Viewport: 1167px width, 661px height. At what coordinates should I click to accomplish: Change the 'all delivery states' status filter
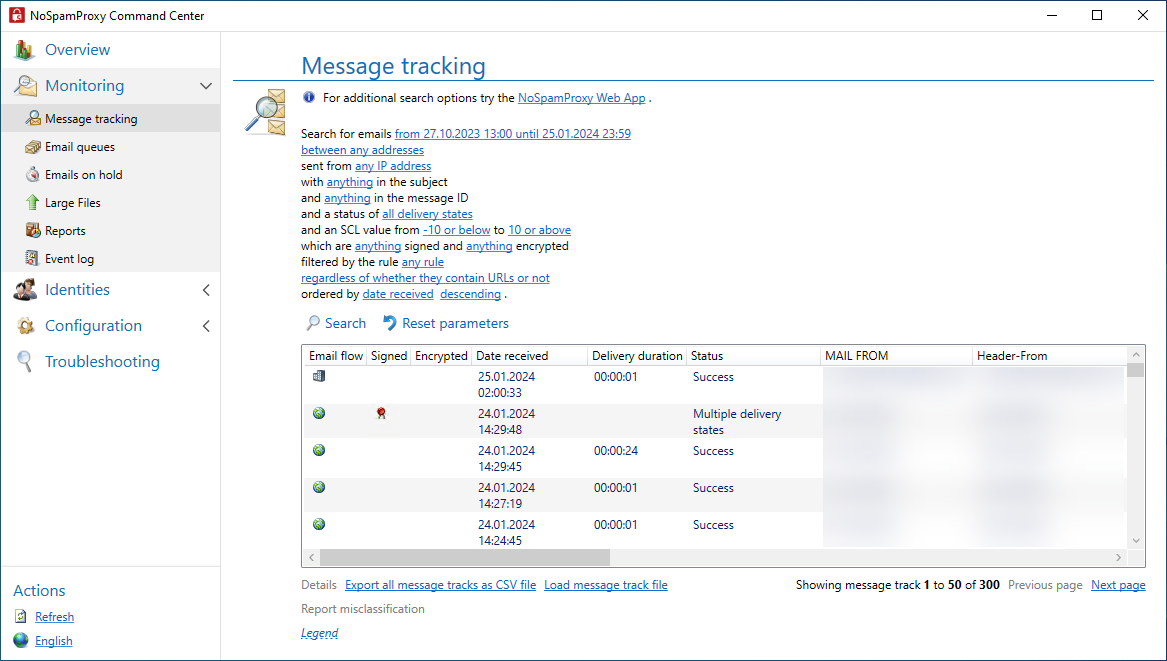pyautogui.click(x=427, y=214)
